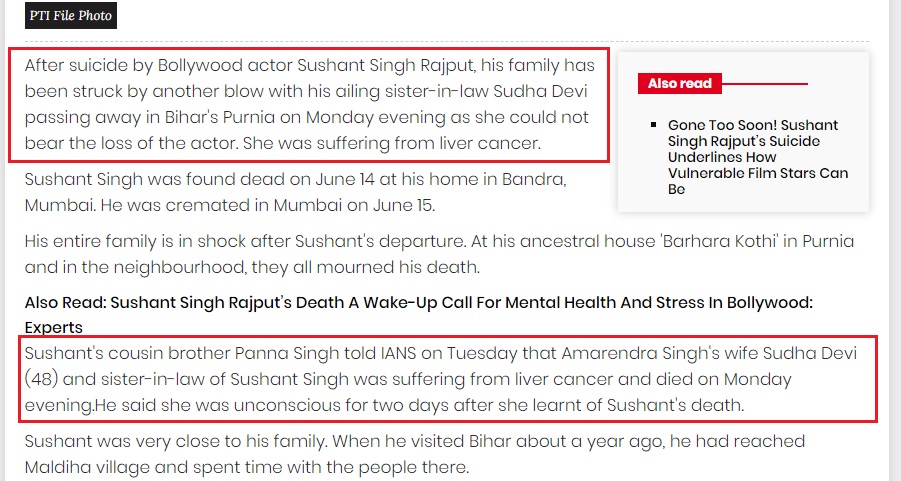Click 'Vulnerable Film Stars Can' line in the sidebar
Image resolution: width=901 pixels, height=481 pixels.
tap(758, 173)
